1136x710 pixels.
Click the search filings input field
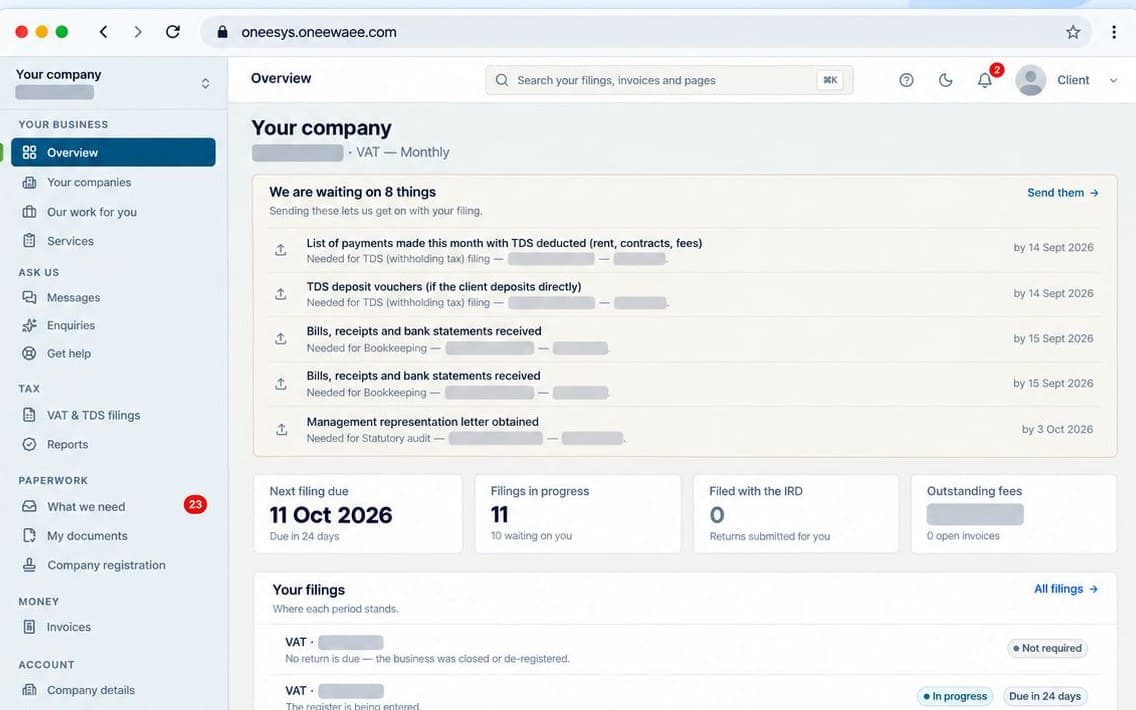(x=669, y=80)
